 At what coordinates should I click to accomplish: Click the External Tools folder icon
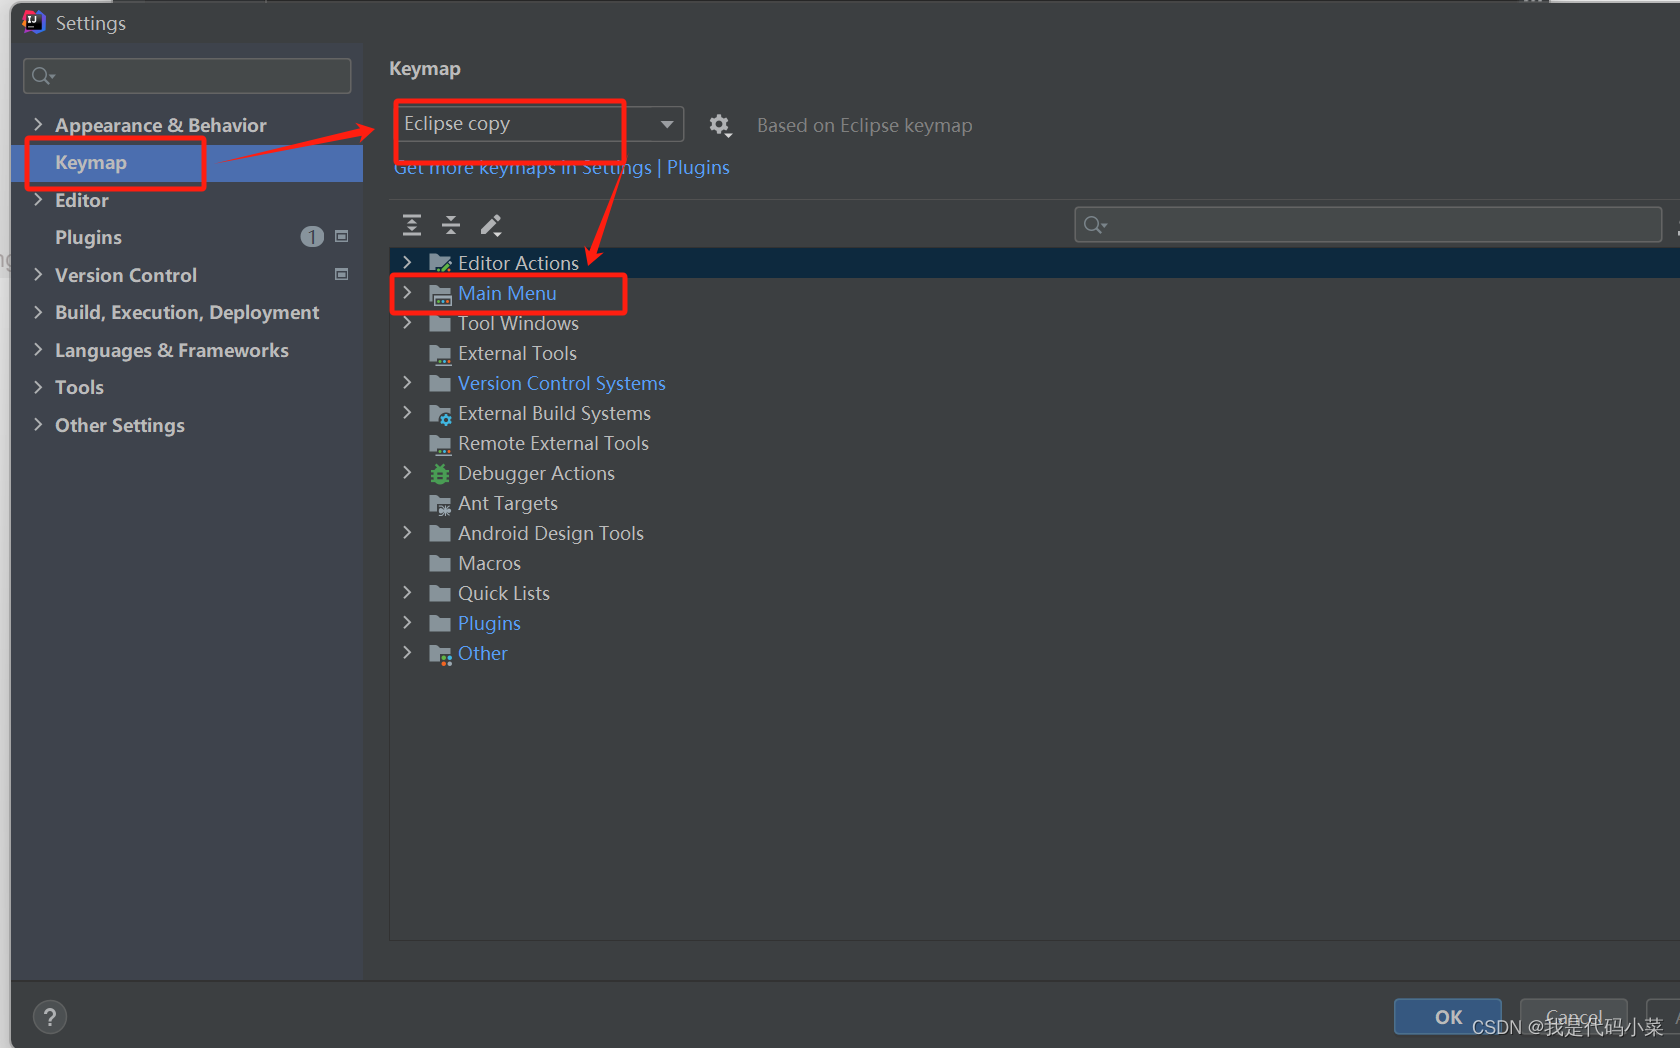[x=440, y=354]
